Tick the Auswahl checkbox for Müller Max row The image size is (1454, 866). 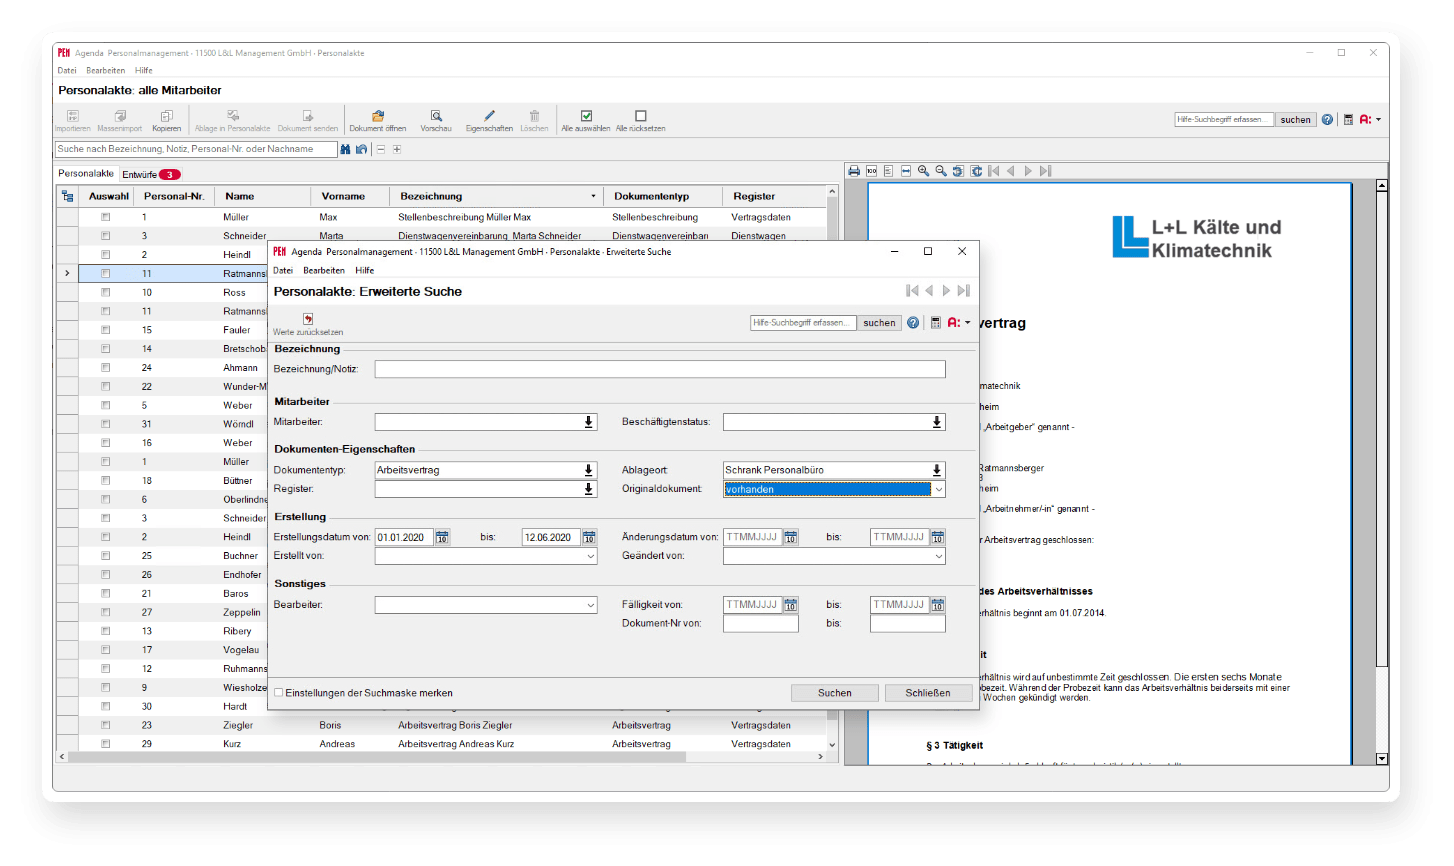pos(105,217)
